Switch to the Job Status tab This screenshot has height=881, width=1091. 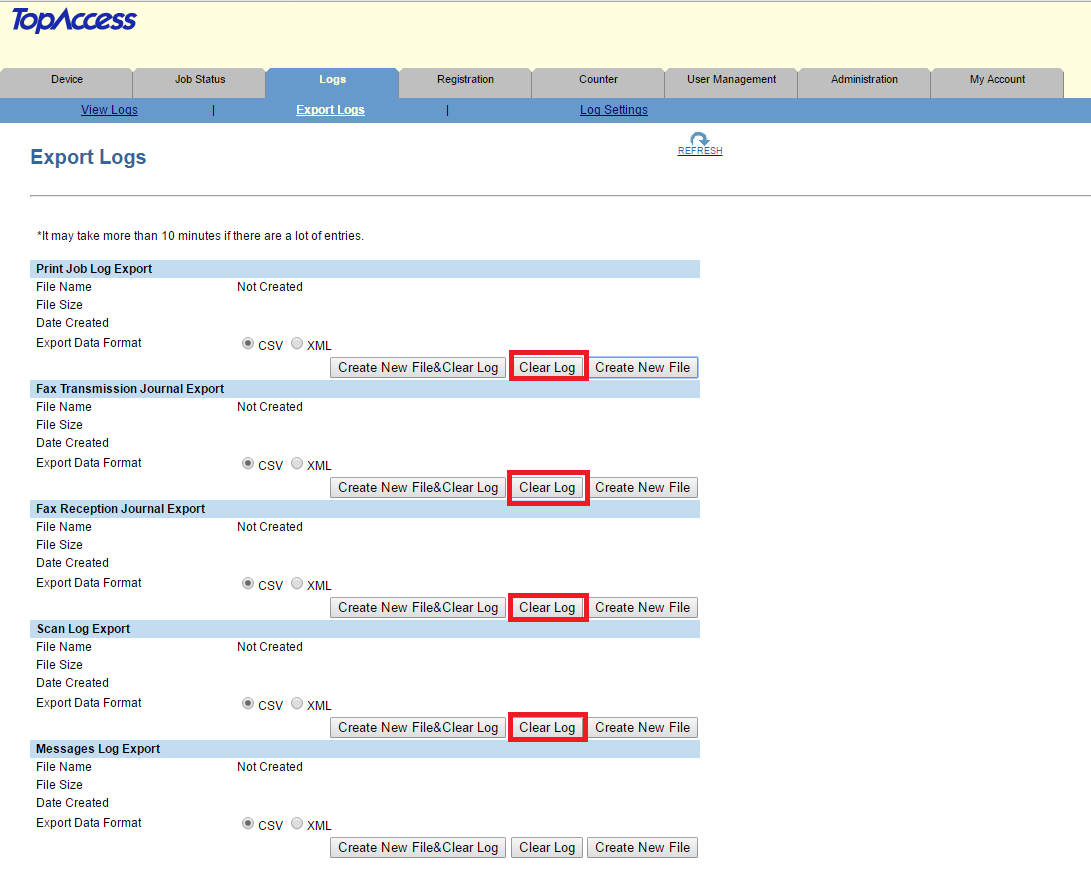[200, 80]
